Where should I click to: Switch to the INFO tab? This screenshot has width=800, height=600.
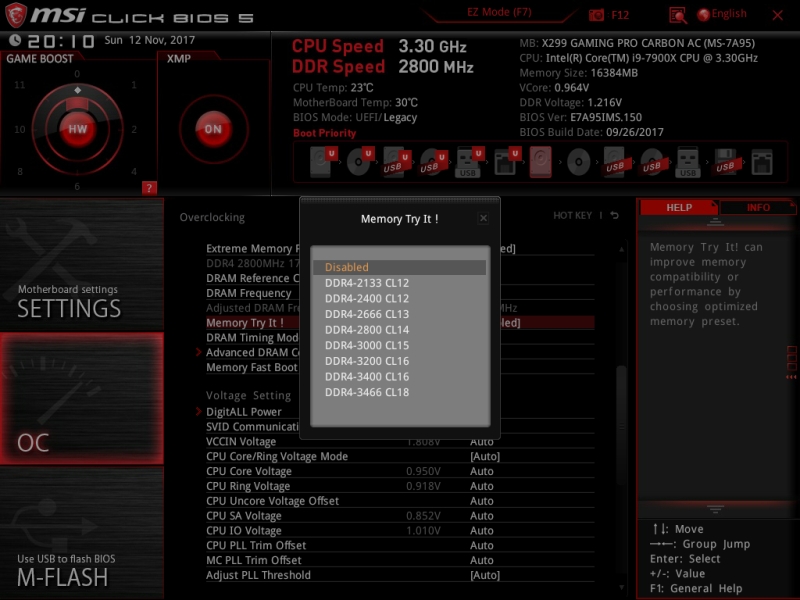click(758, 208)
